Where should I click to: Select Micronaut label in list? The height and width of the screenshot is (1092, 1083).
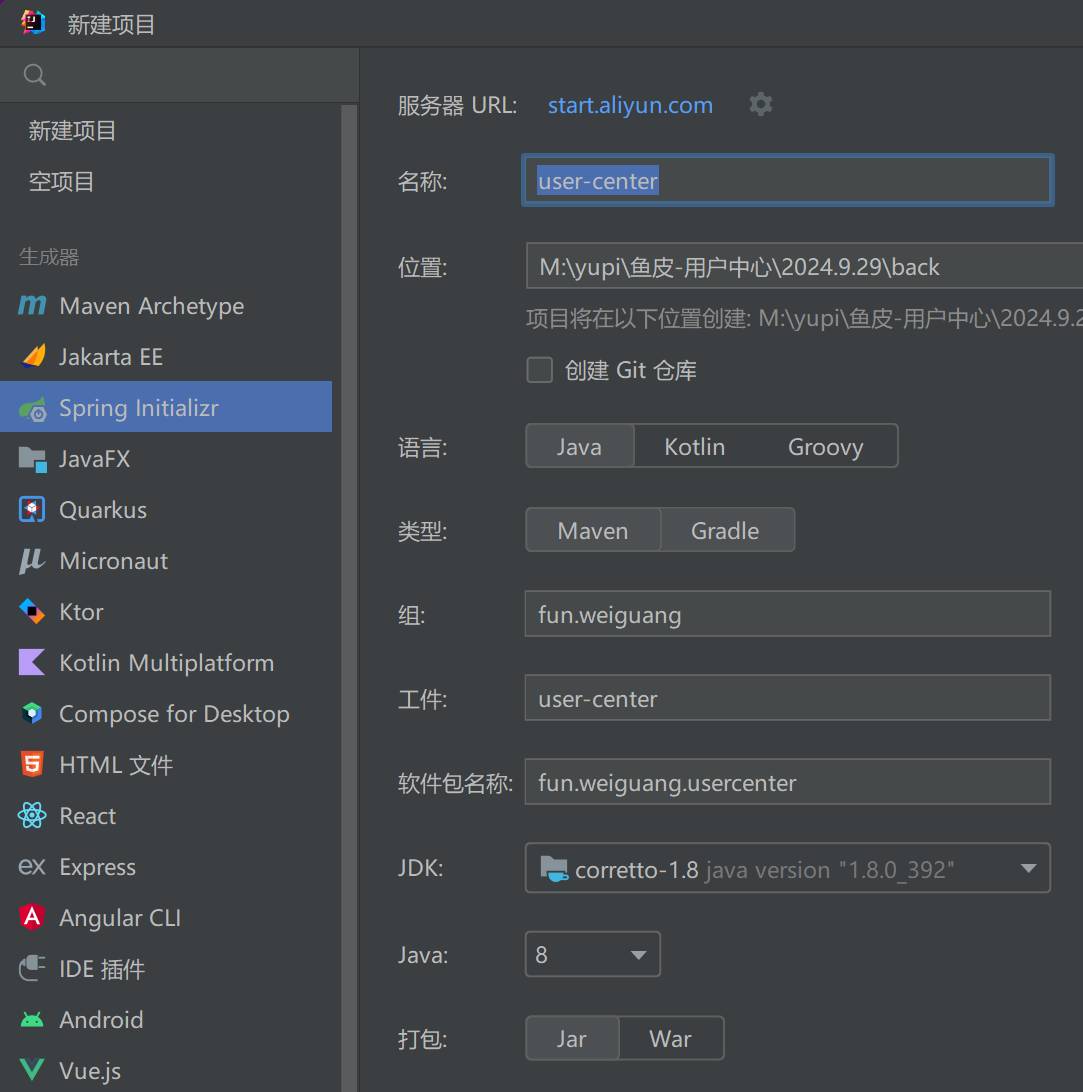click(x=114, y=561)
